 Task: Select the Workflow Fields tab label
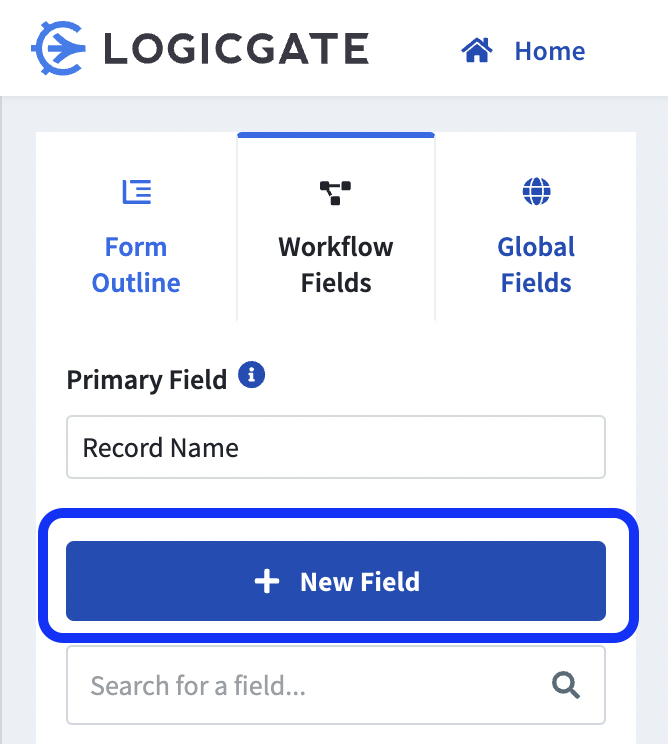[336, 265]
